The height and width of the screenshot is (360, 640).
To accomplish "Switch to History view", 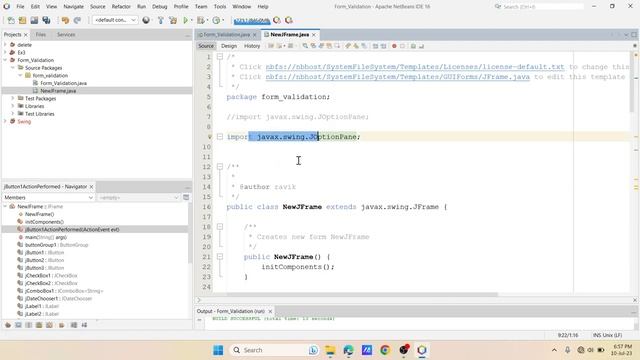I will 252,46.
